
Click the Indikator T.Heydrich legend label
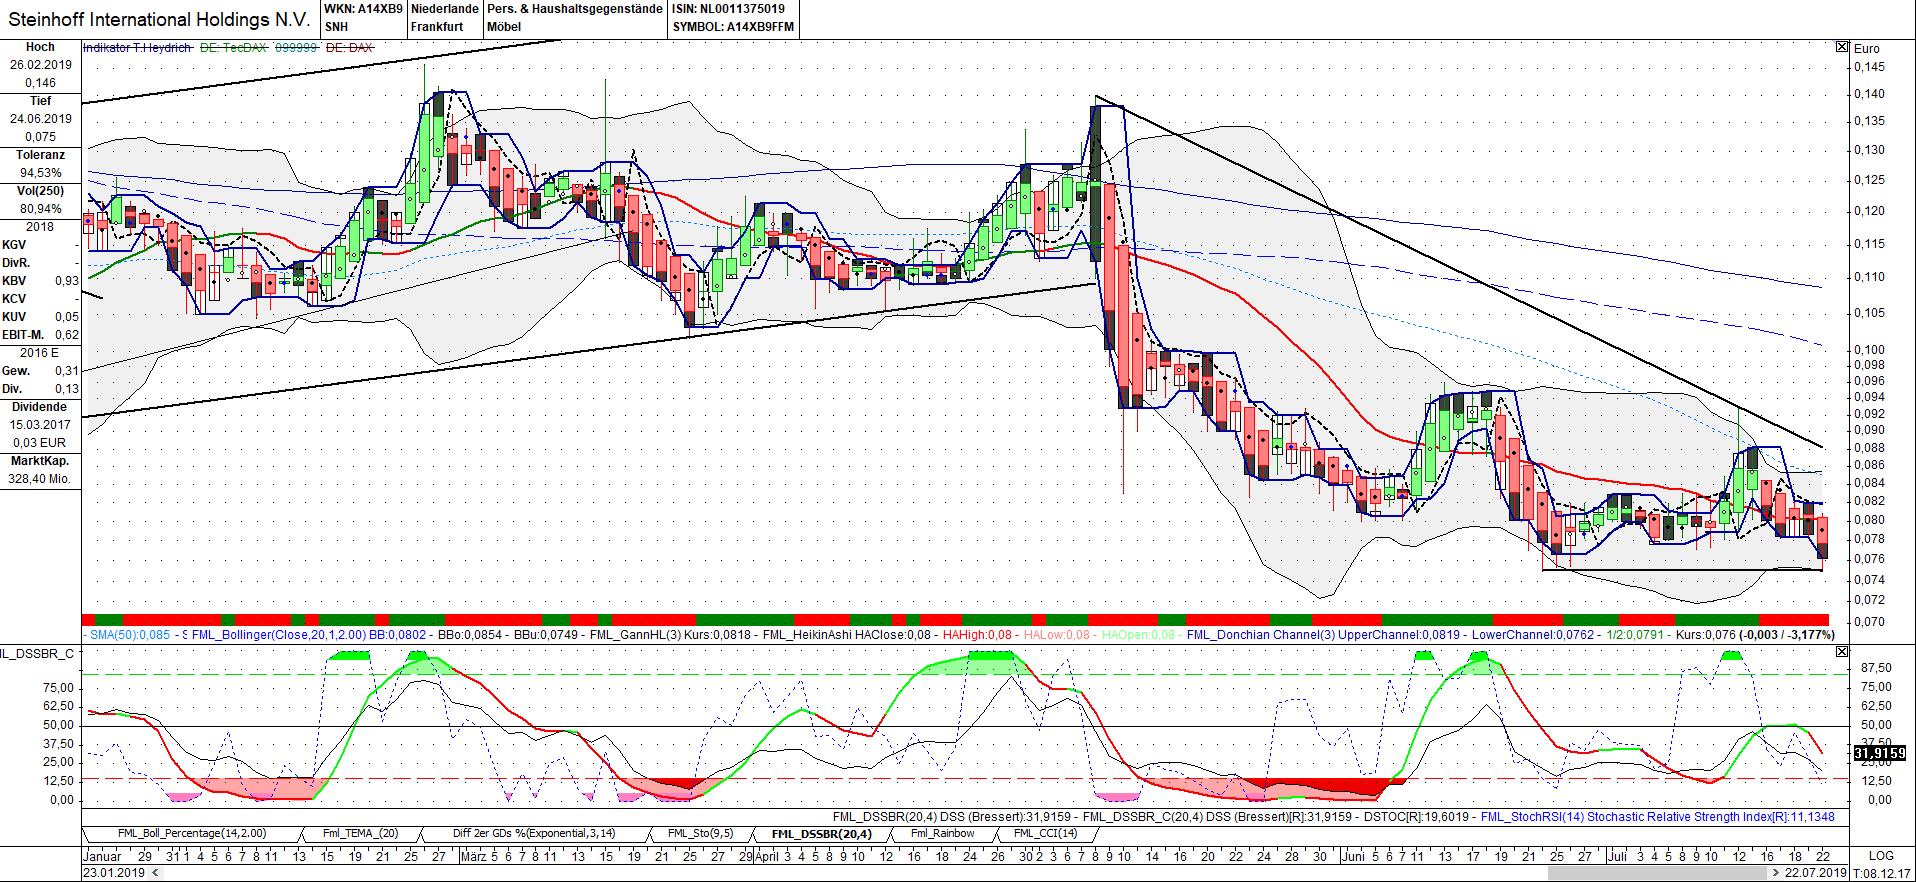(137, 48)
